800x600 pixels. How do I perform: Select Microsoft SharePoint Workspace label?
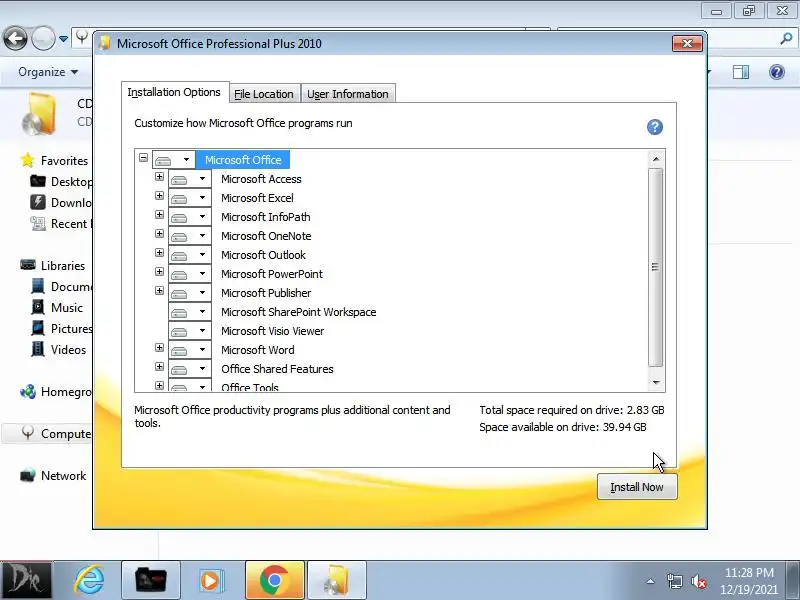298,312
